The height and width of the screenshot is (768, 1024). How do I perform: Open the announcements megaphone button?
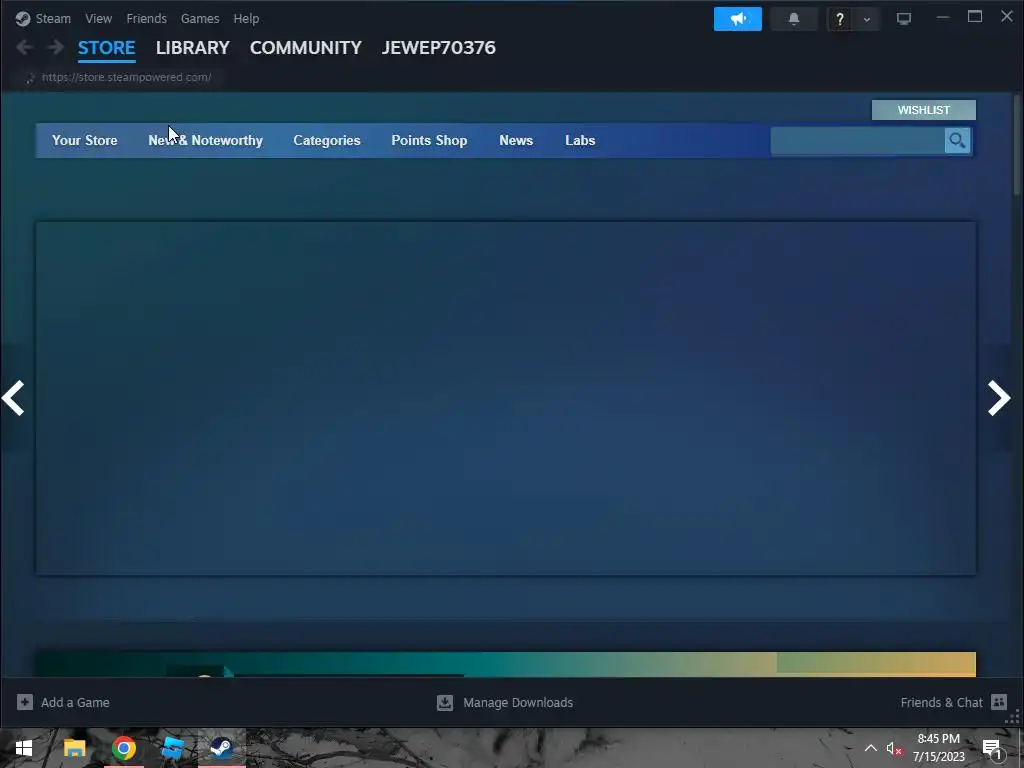click(x=737, y=19)
